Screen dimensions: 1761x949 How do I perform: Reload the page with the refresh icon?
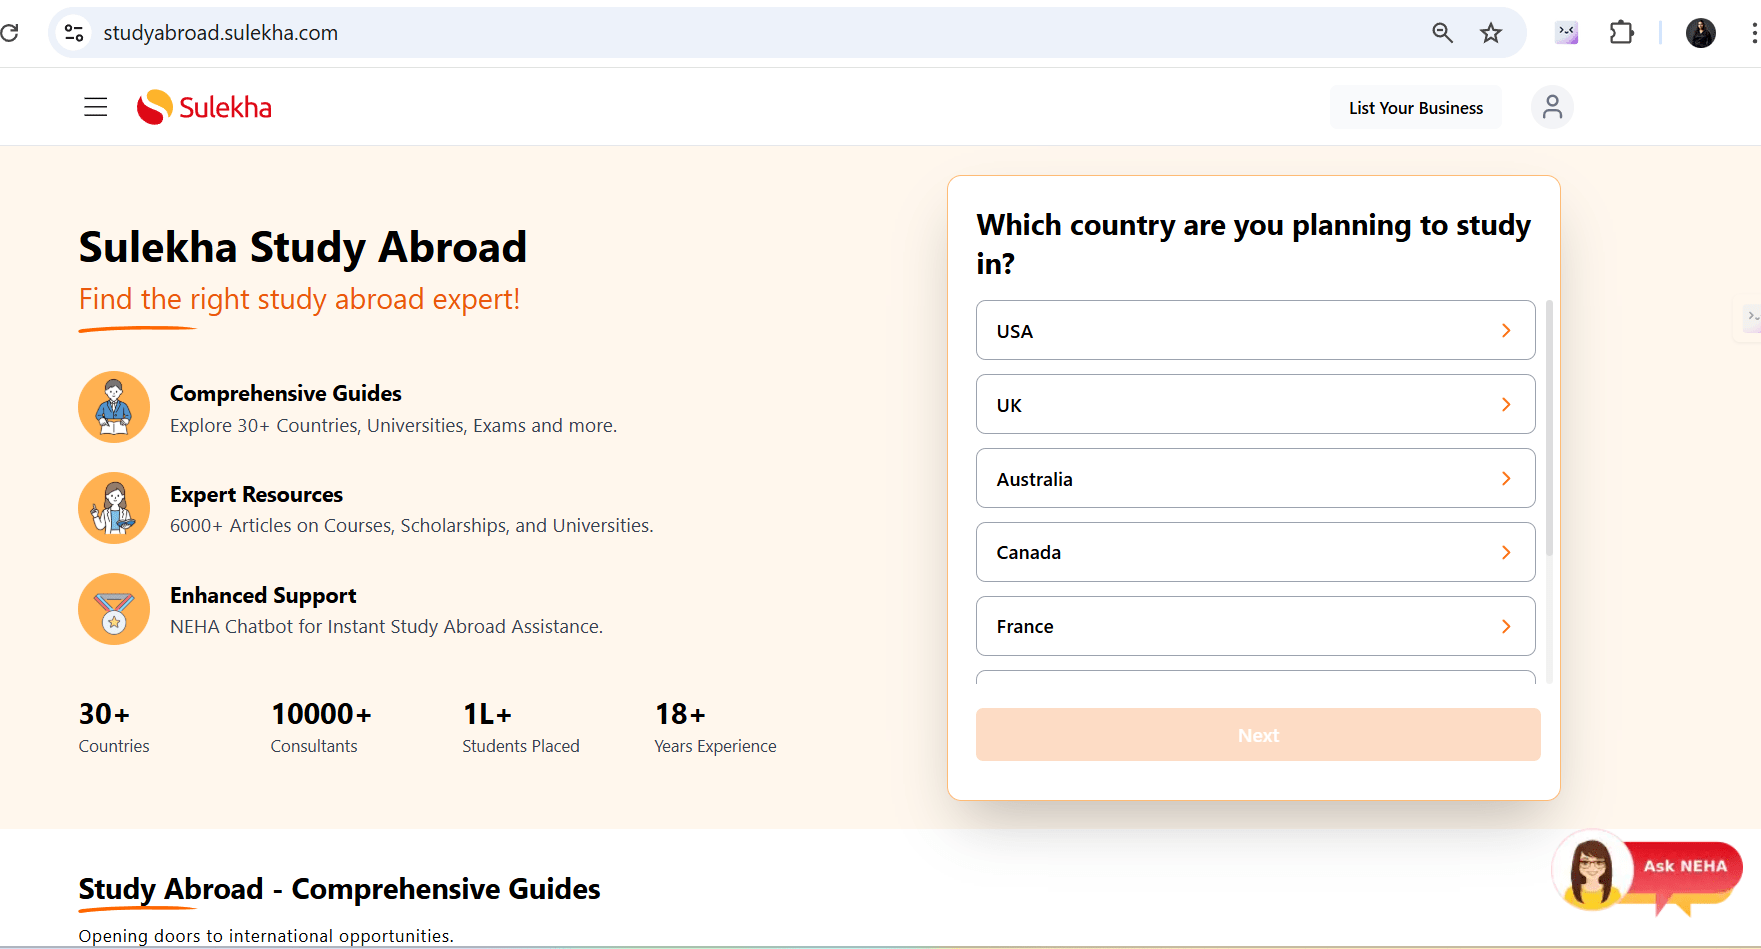point(10,33)
